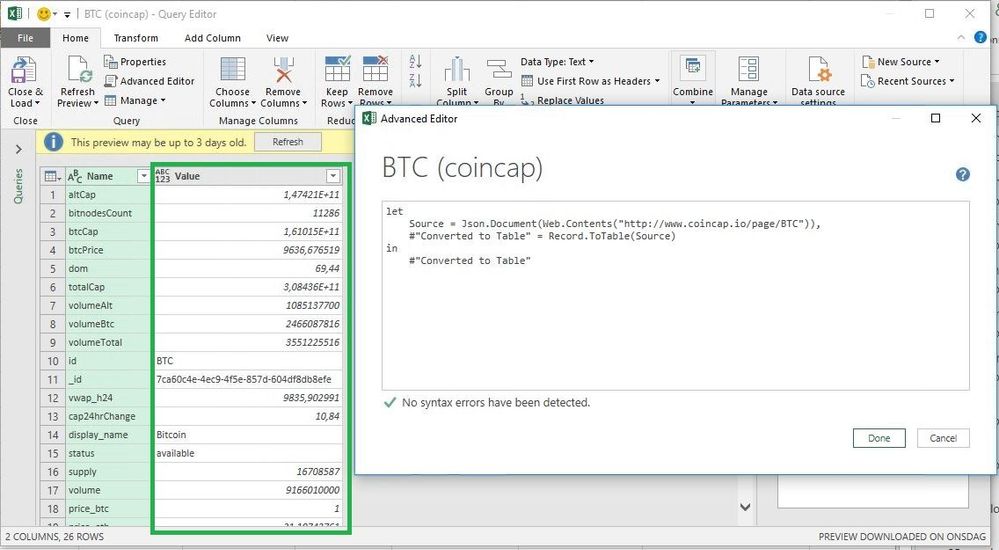The image size is (999, 550).
Task: Select the Bitcoin display_name value cell
Action: click(x=248, y=435)
